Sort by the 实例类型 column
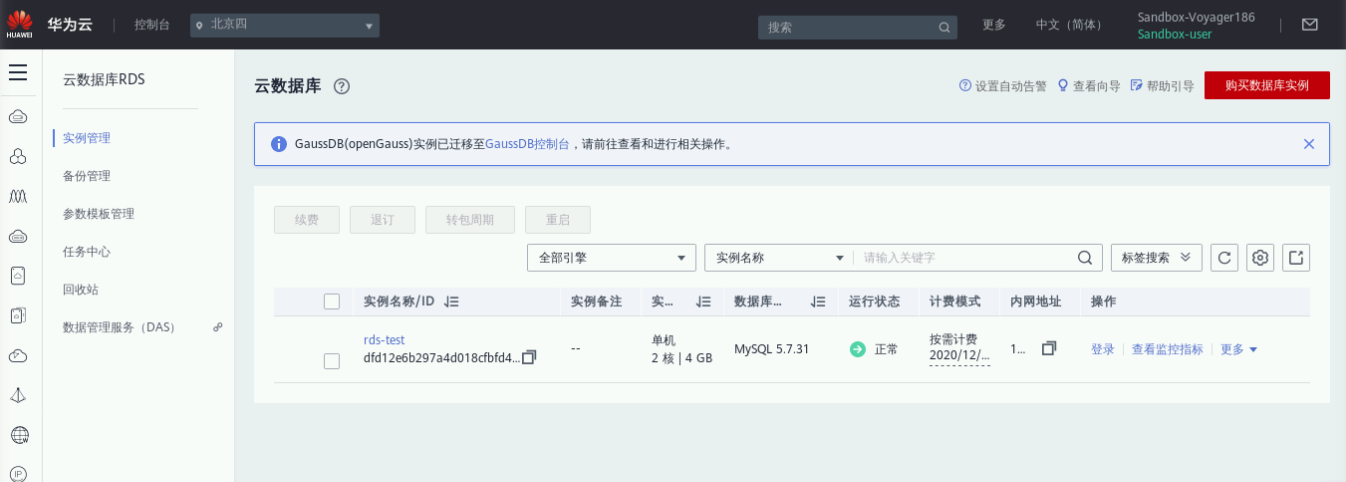The height and width of the screenshot is (482, 1346). pyautogui.click(x=703, y=301)
